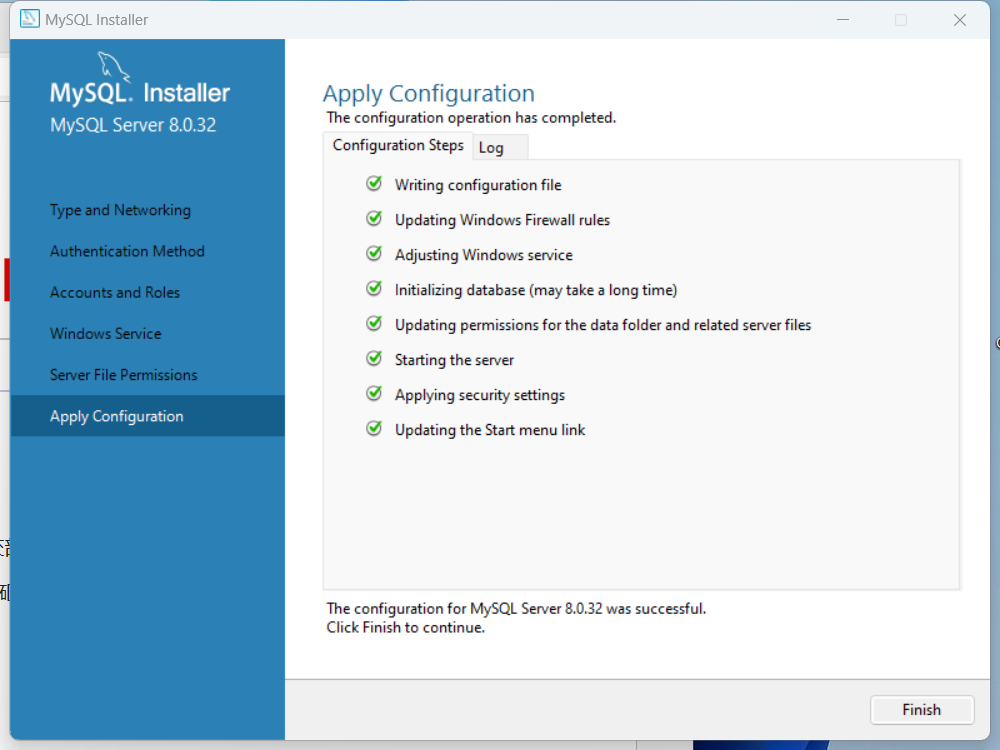Viewport: 1000px width, 750px height.
Task: Open Accounts and Roles sidebar step
Action: 115,293
